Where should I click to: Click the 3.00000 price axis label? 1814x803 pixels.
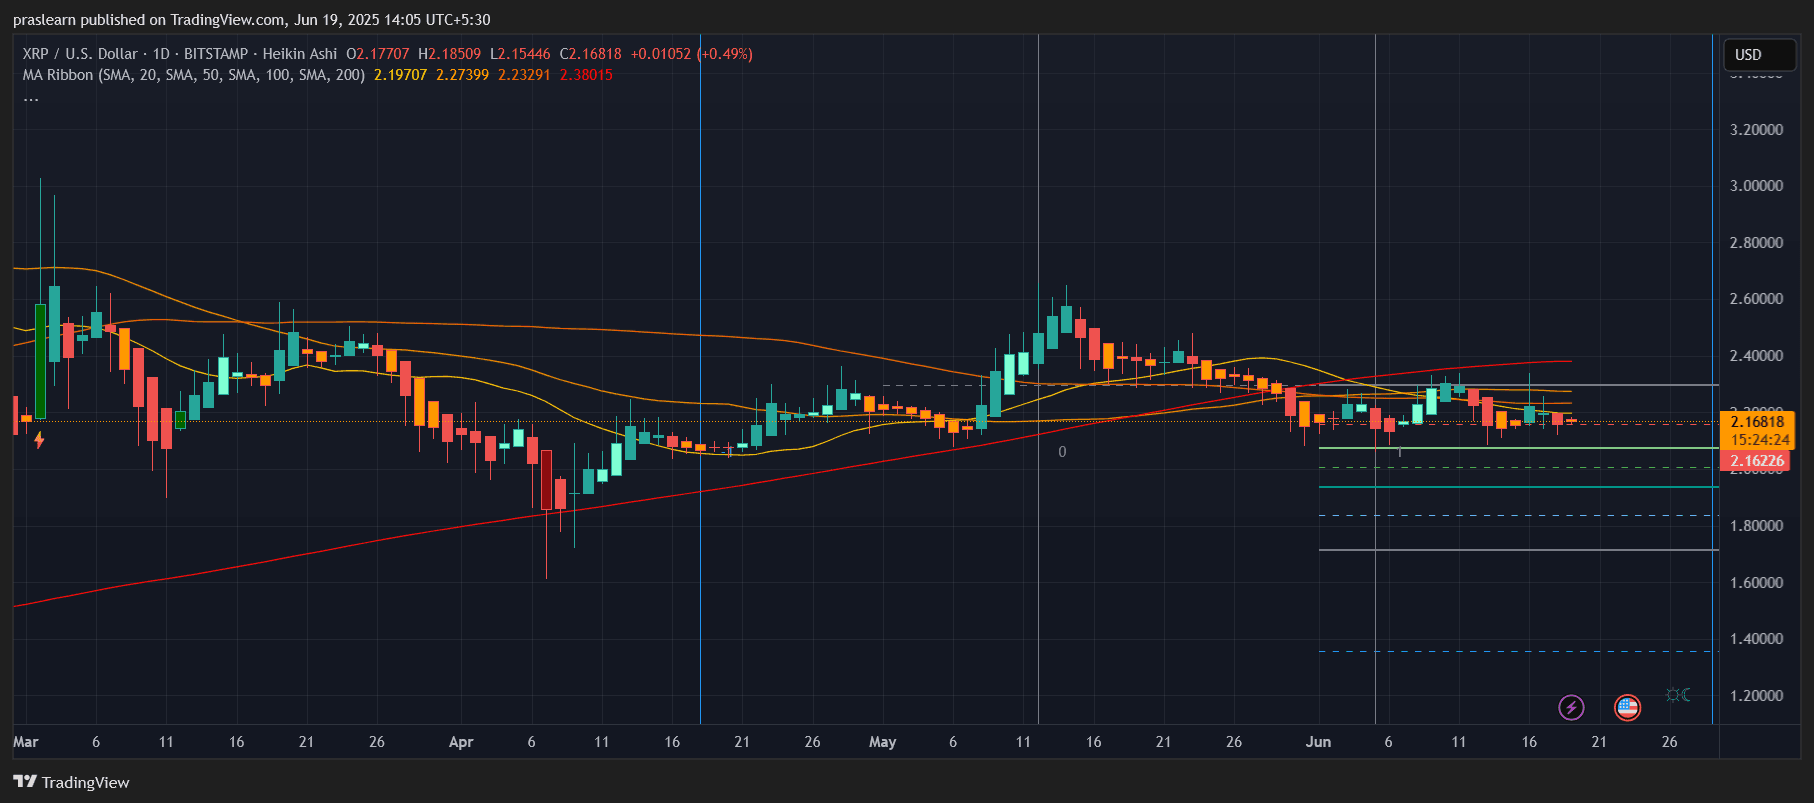(1756, 186)
